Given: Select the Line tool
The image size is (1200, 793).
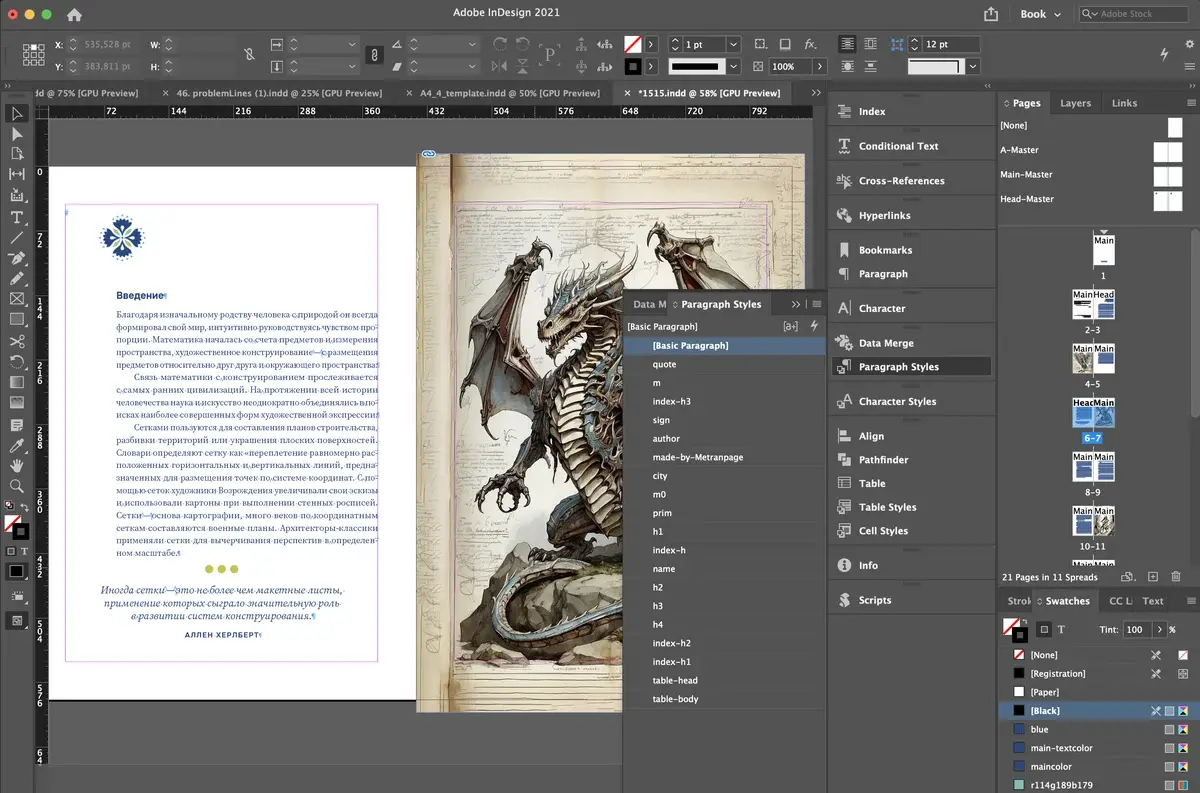Looking at the screenshot, I should click(16, 238).
